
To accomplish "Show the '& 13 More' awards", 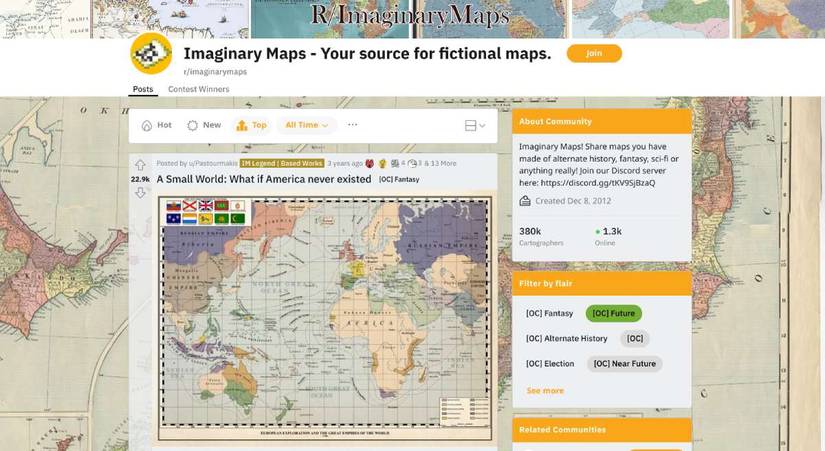I will [x=440, y=163].
